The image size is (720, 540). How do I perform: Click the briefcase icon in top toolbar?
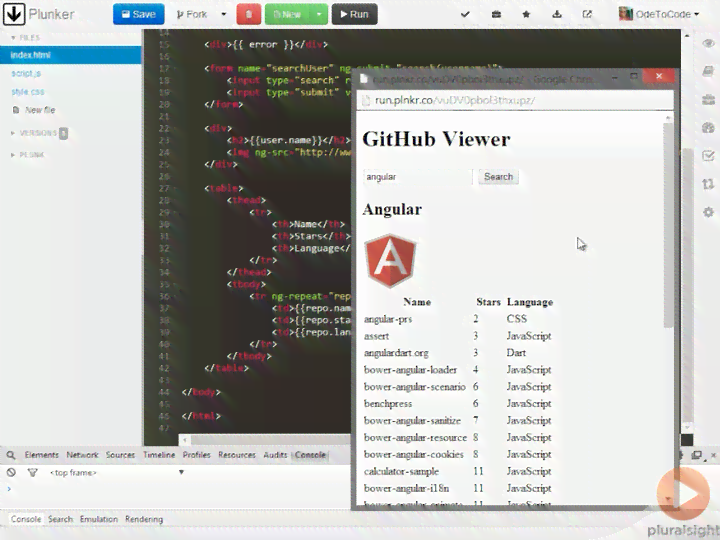coord(496,14)
